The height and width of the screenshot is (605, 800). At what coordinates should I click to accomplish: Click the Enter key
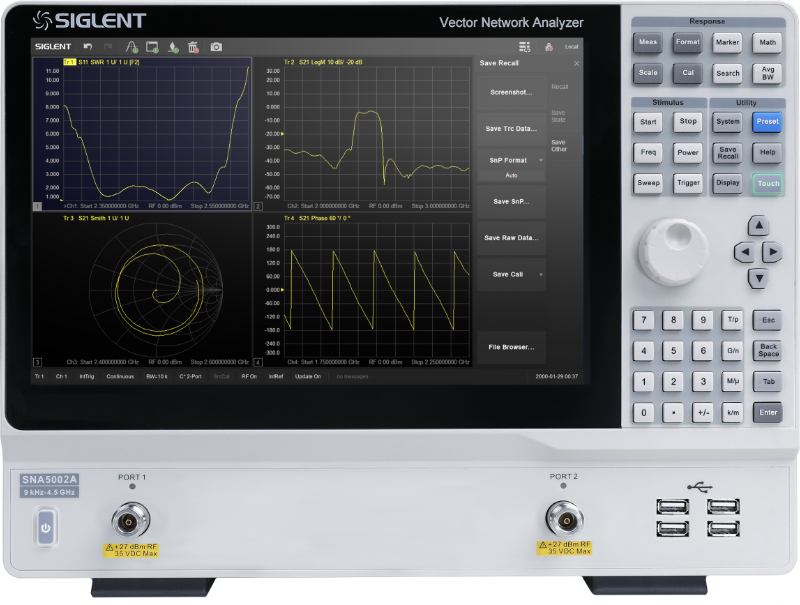[x=768, y=413]
